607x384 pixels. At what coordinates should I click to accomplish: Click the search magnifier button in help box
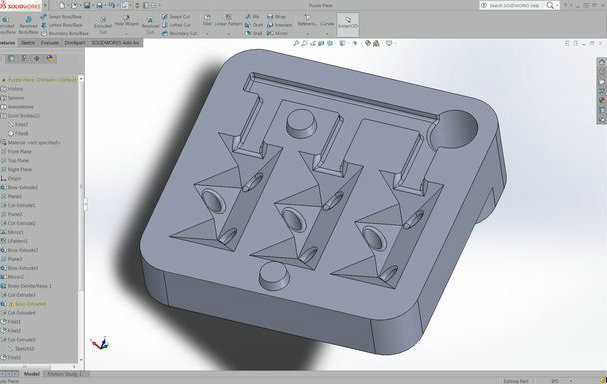click(550, 5)
